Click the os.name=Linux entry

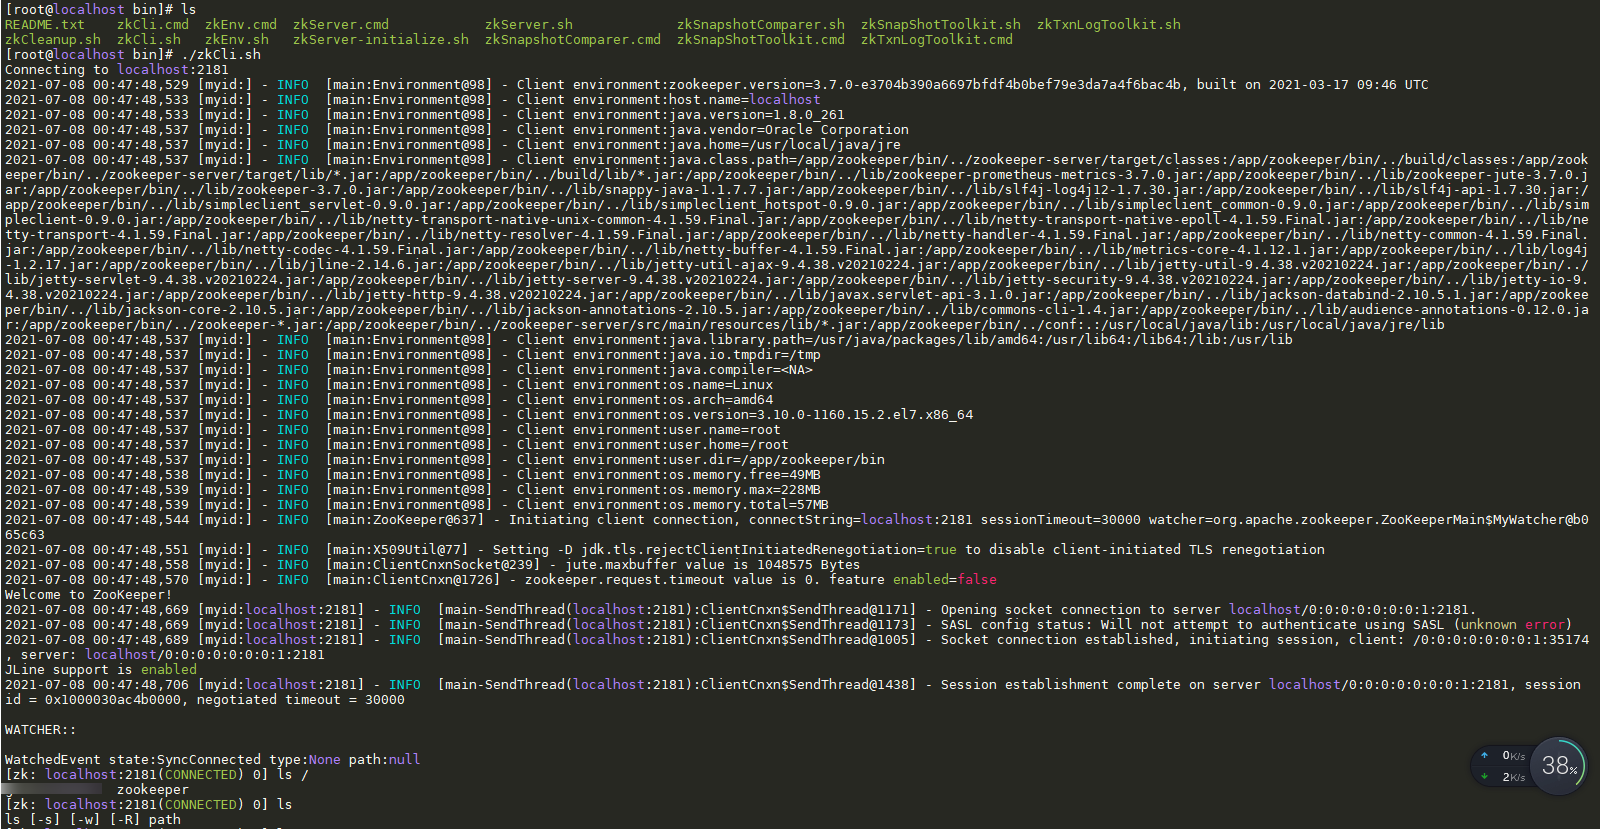coord(721,384)
